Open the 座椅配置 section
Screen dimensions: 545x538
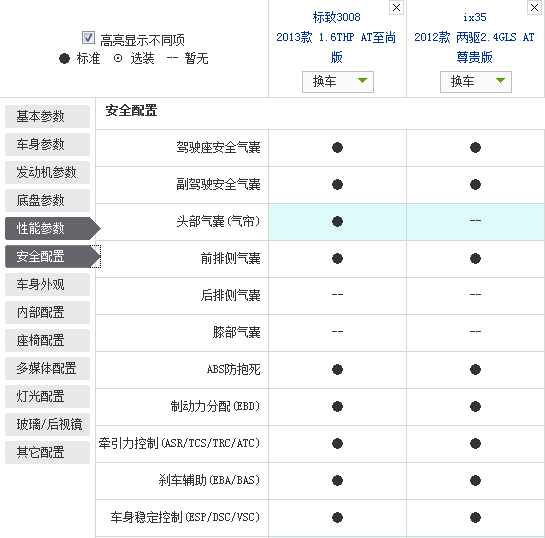click(x=47, y=340)
